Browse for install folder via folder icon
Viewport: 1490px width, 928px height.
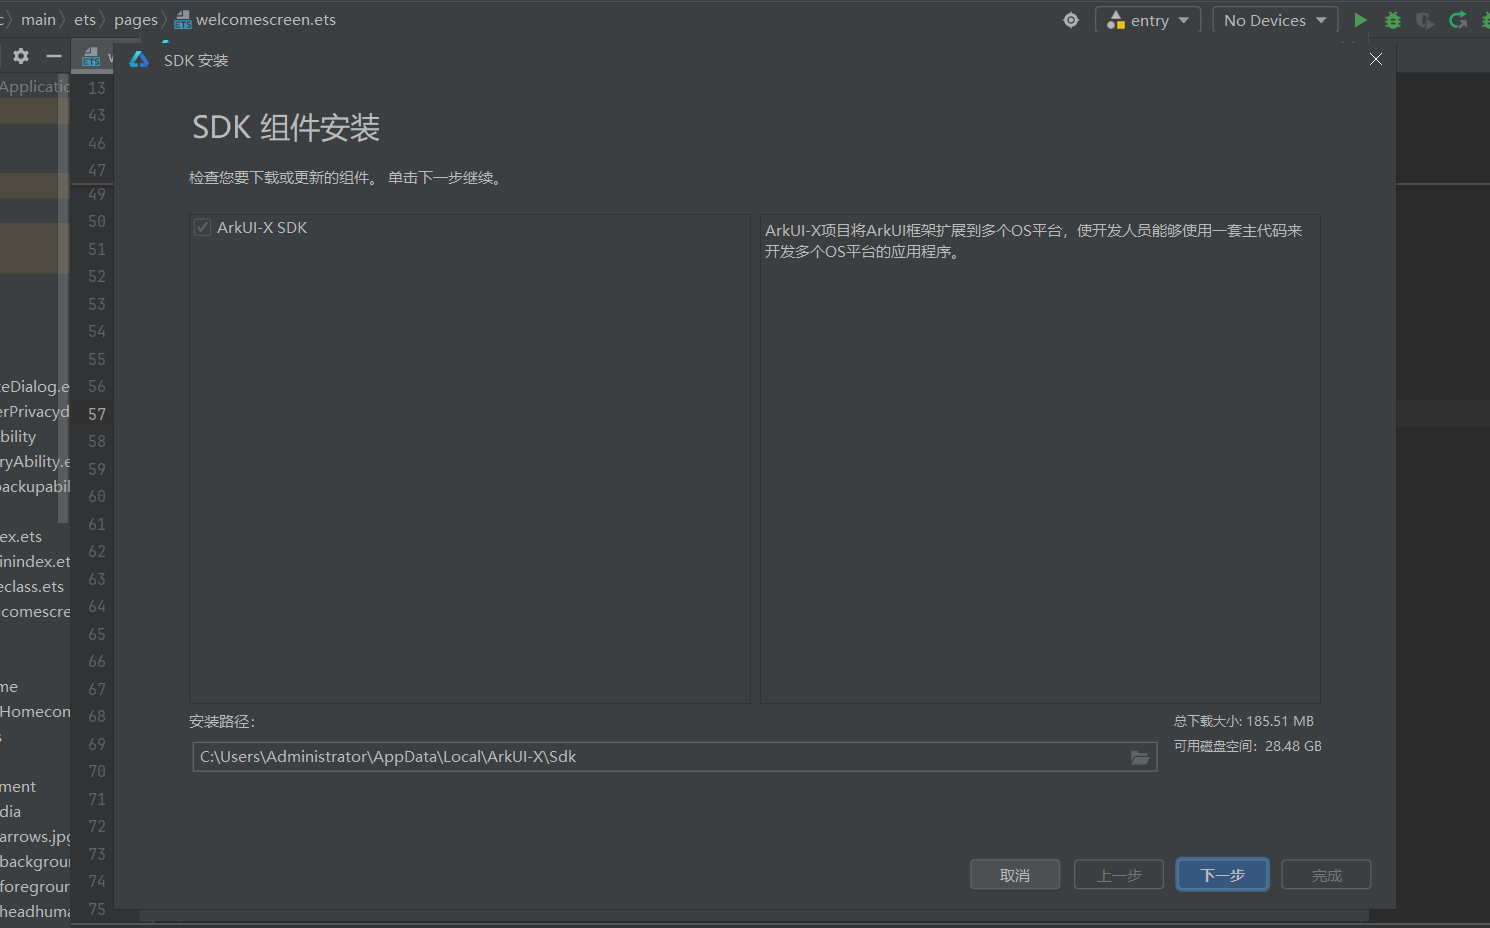1140,757
